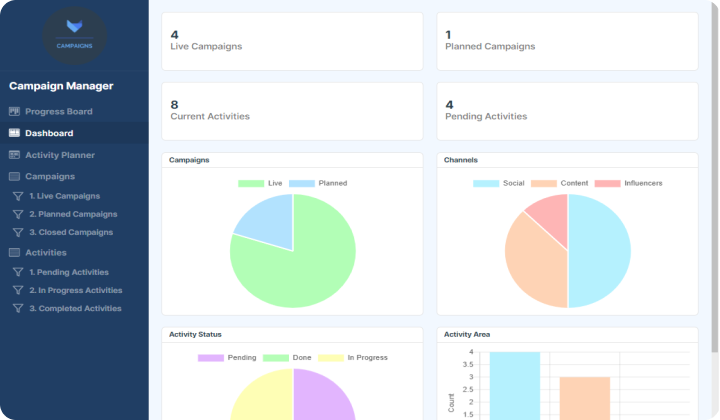Click the Campaigns fox logo

click(74, 35)
